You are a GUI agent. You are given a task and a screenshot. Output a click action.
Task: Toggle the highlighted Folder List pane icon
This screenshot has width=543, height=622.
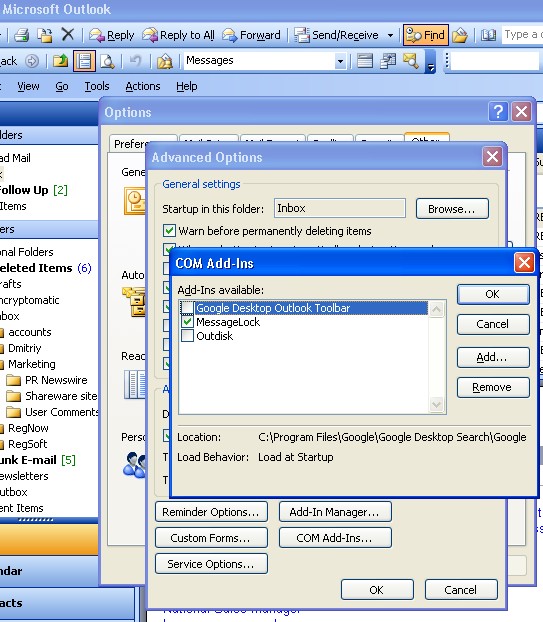click(84, 61)
